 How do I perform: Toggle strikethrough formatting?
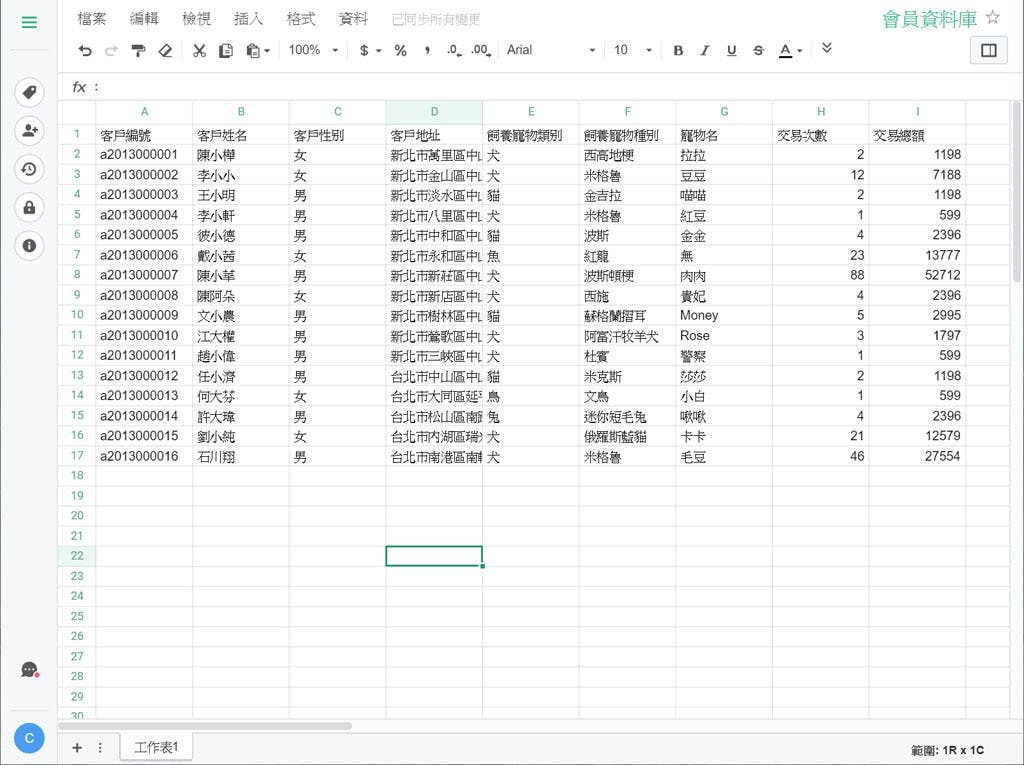tap(758, 51)
